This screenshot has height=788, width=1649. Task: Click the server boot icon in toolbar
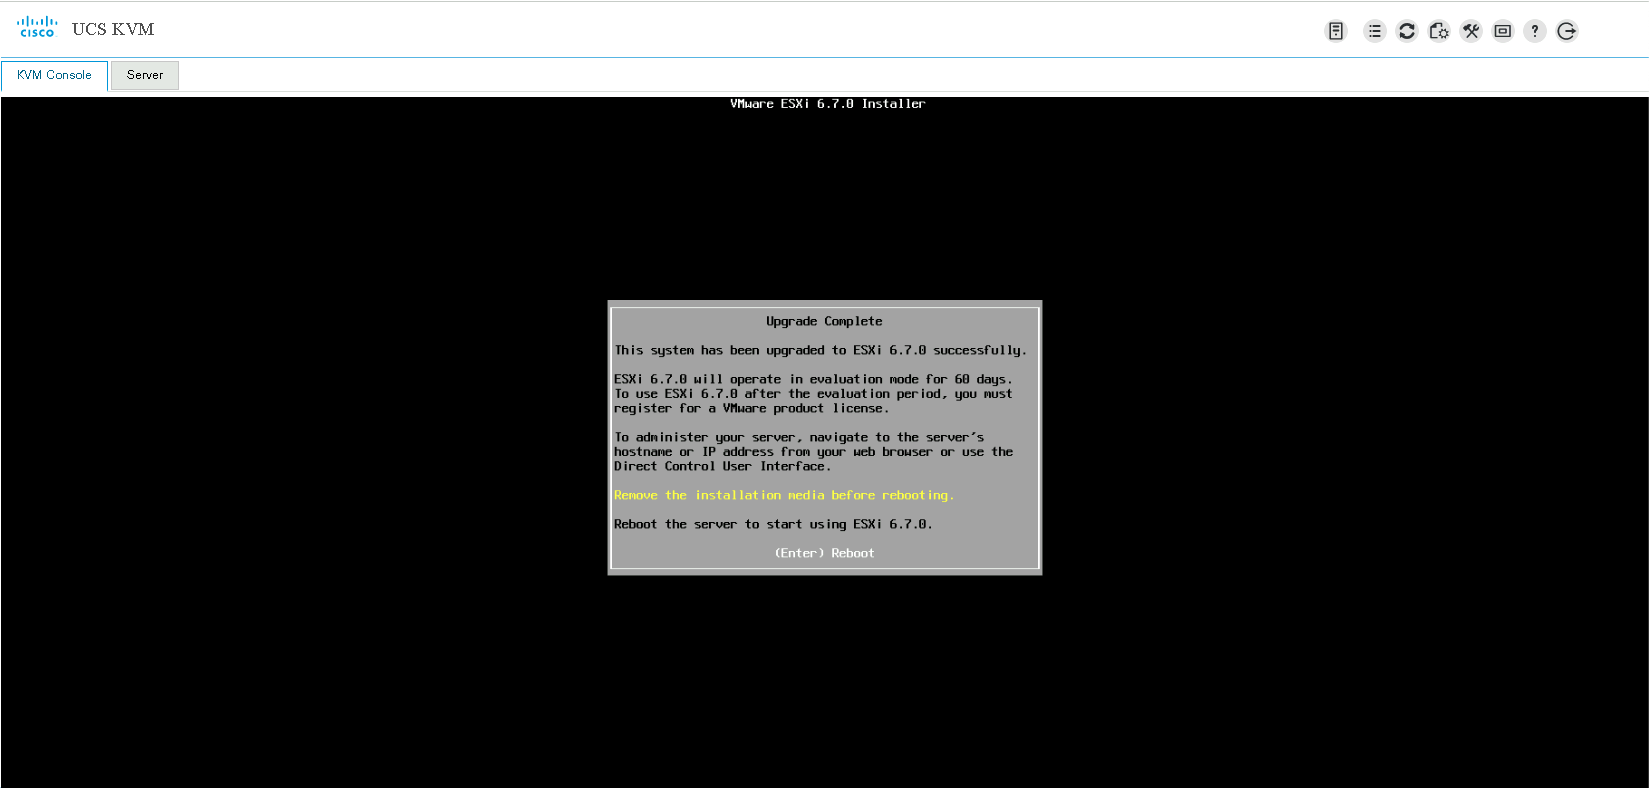[1336, 31]
